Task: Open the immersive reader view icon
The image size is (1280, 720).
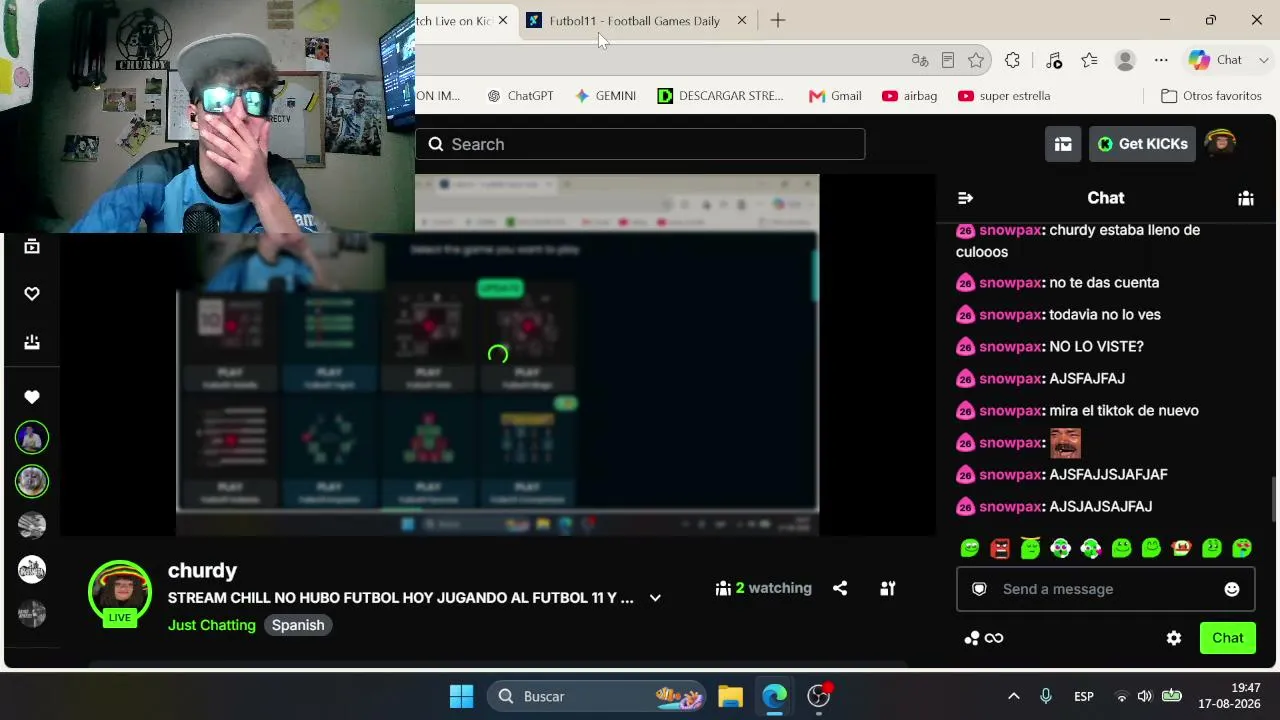Action: tap(948, 60)
